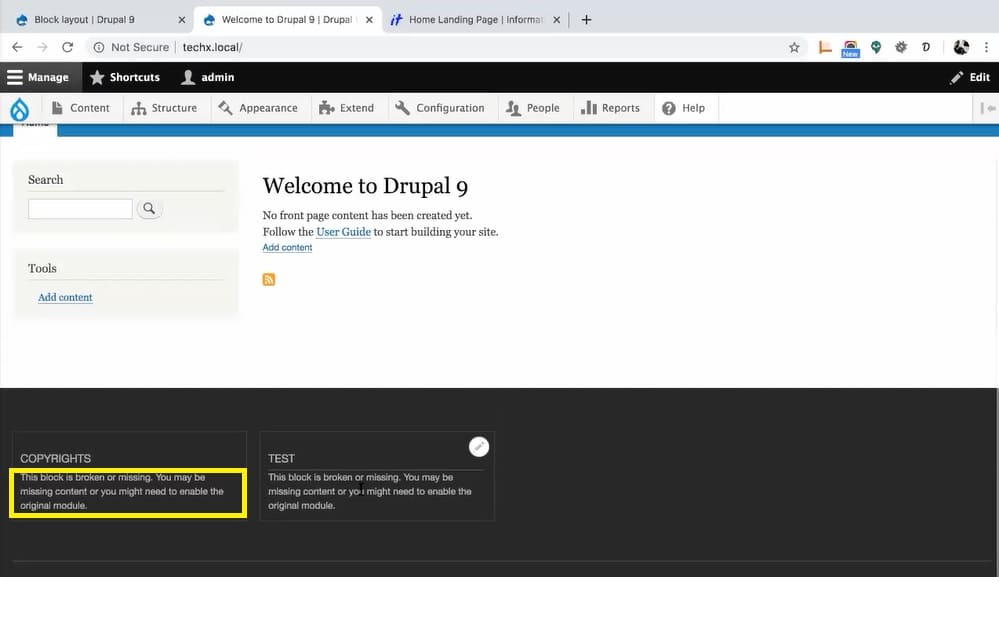
Task: Toggle toolbar orientation arrow icon
Action: coord(988,108)
